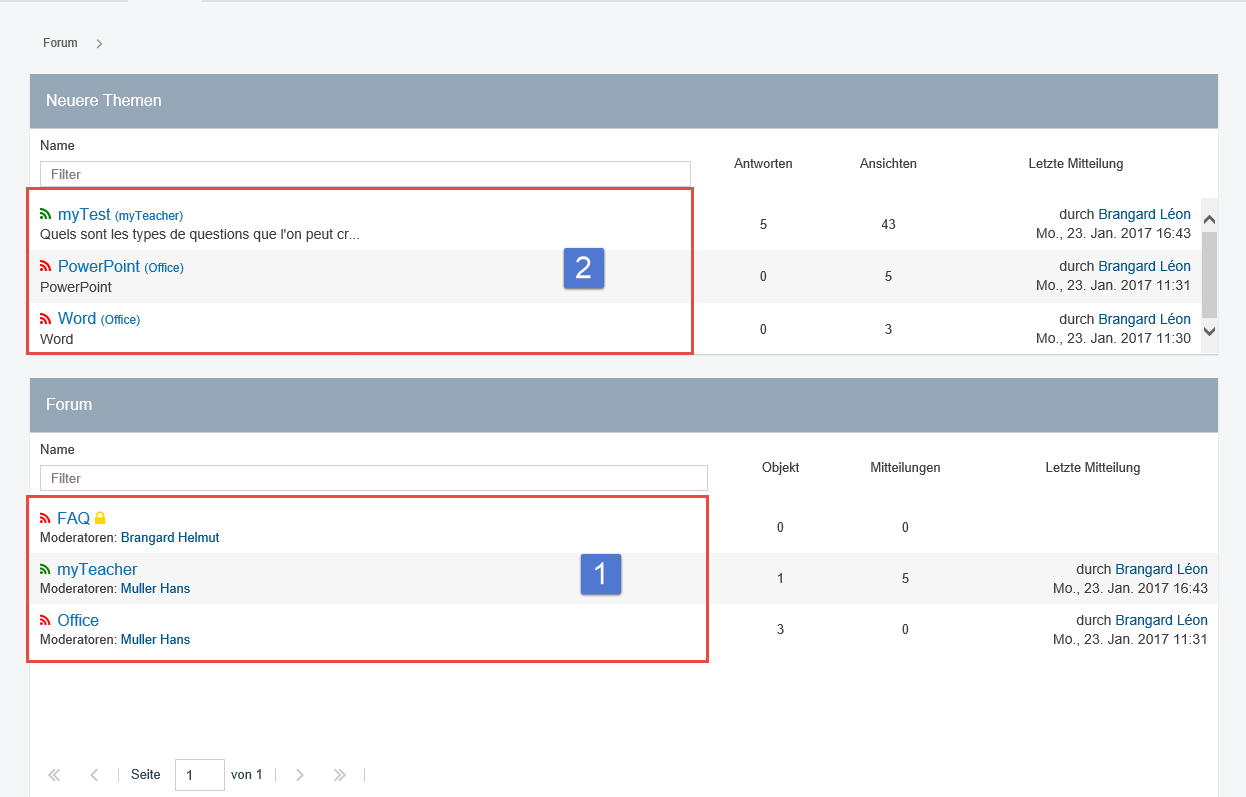
Task: Click the red RSS icon beside PowerPoint
Action: (45, 266)
